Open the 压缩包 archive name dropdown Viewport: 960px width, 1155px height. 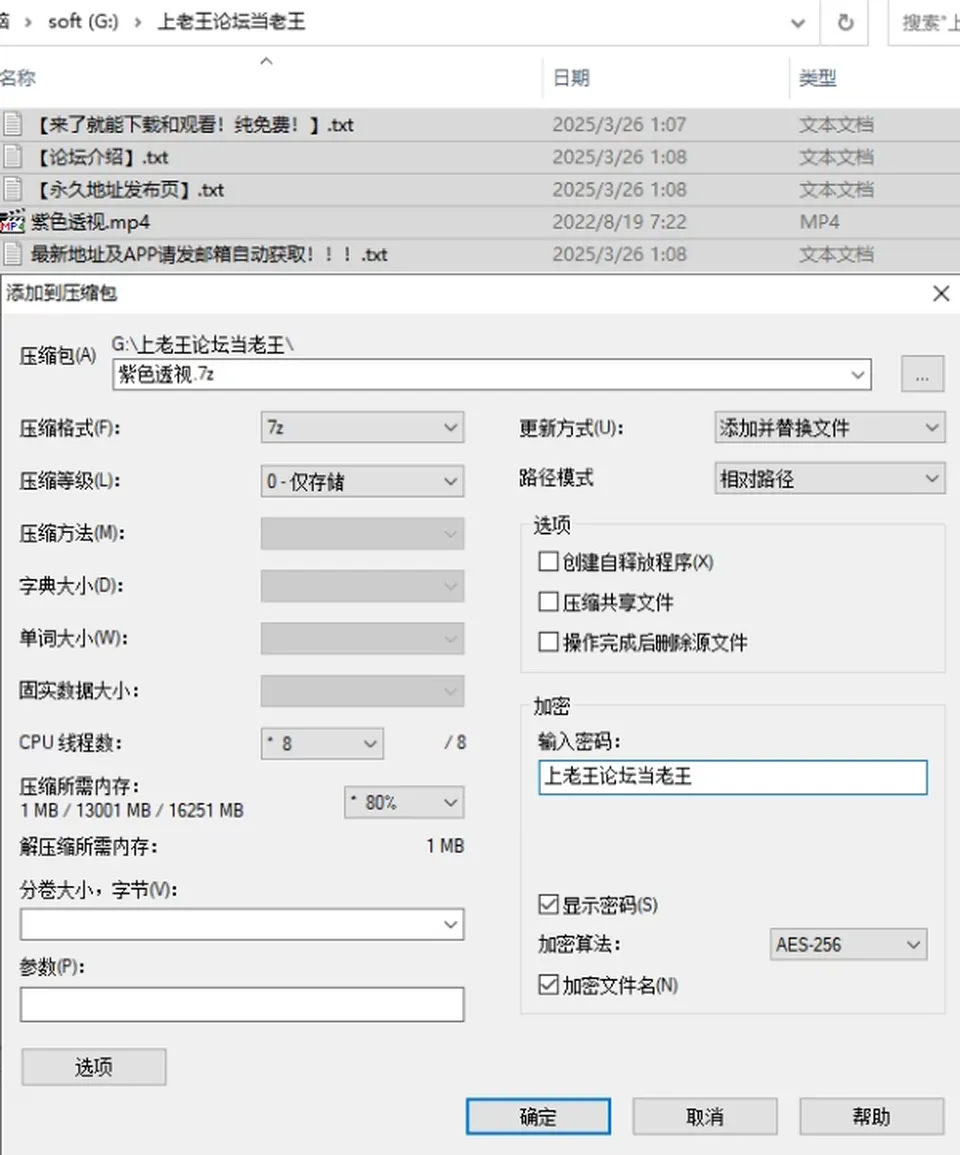point(858,375)
